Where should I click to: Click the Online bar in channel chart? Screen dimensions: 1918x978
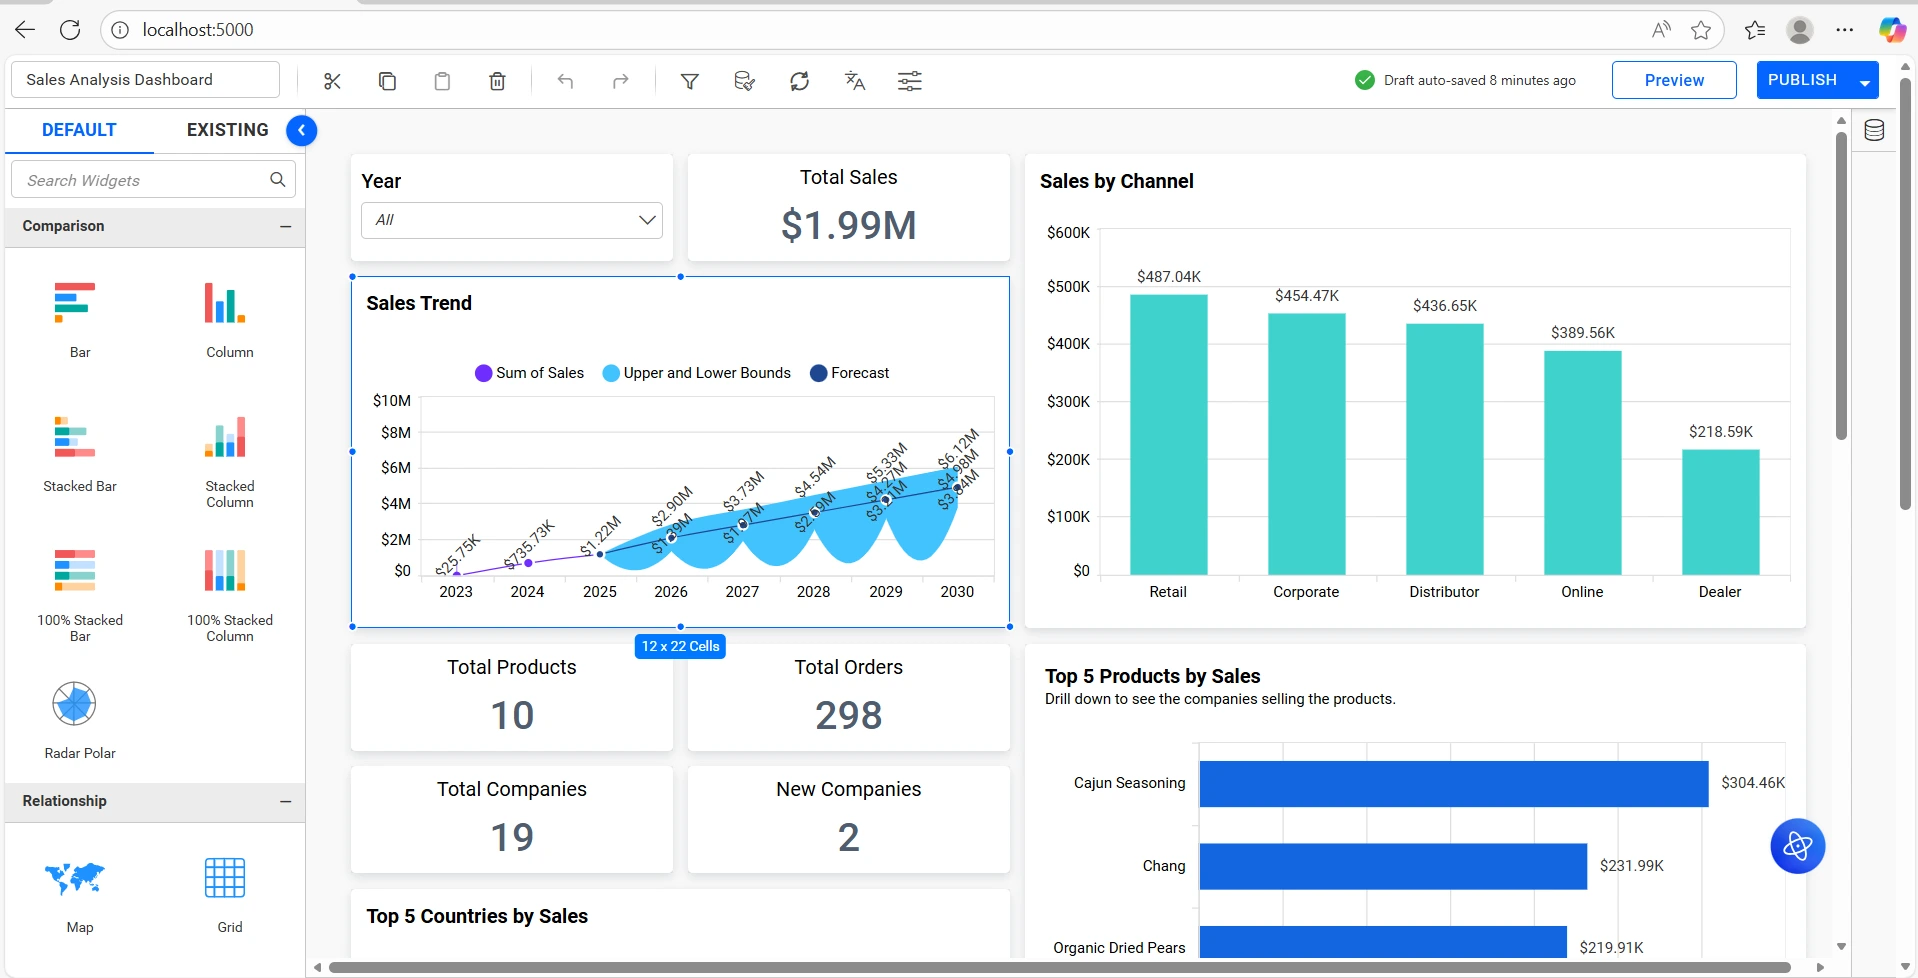click(x=1582, y=462)
